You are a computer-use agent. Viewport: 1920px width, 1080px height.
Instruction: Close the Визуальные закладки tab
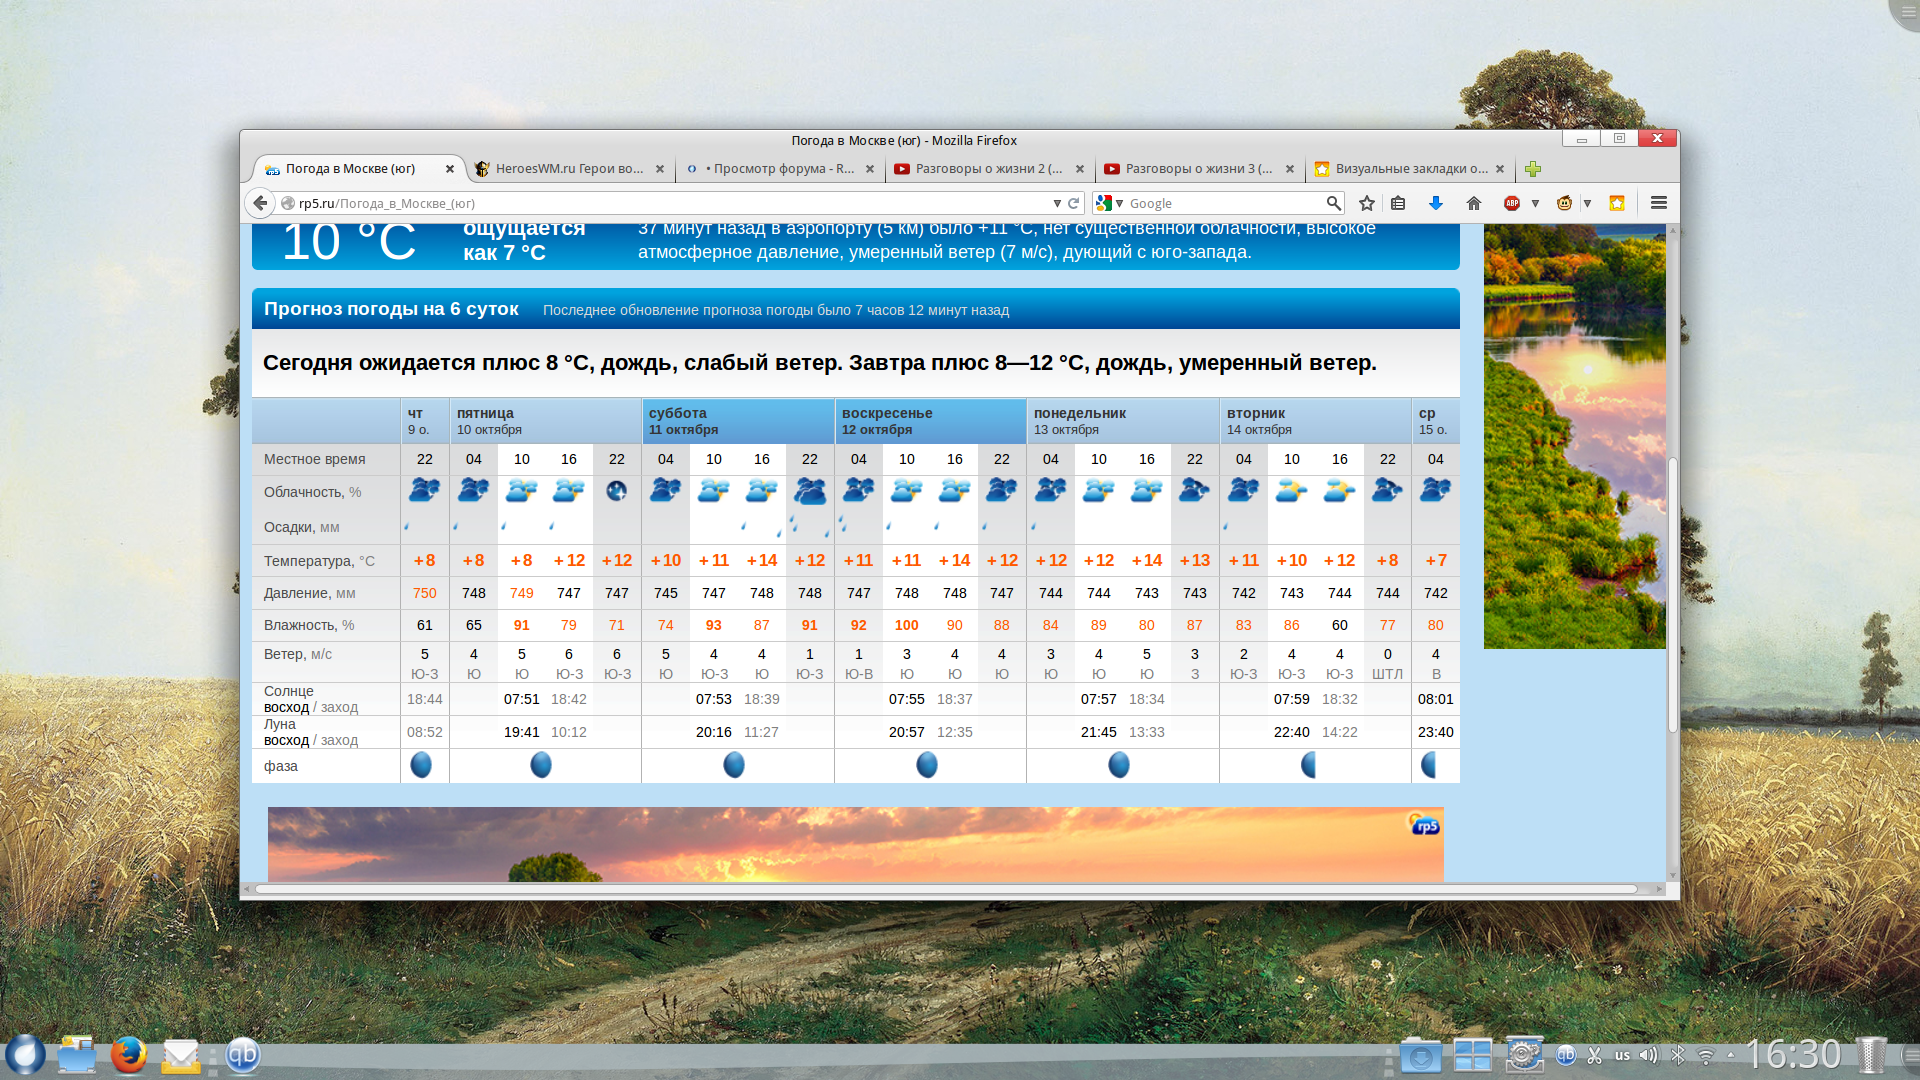point(1500,169)
